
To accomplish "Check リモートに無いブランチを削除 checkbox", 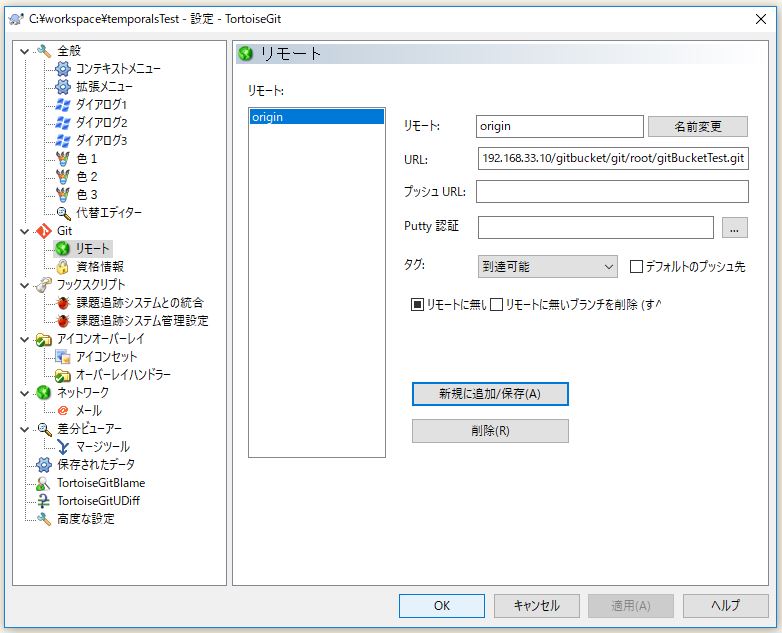I will pyautogui.click(x=496, y=304).
